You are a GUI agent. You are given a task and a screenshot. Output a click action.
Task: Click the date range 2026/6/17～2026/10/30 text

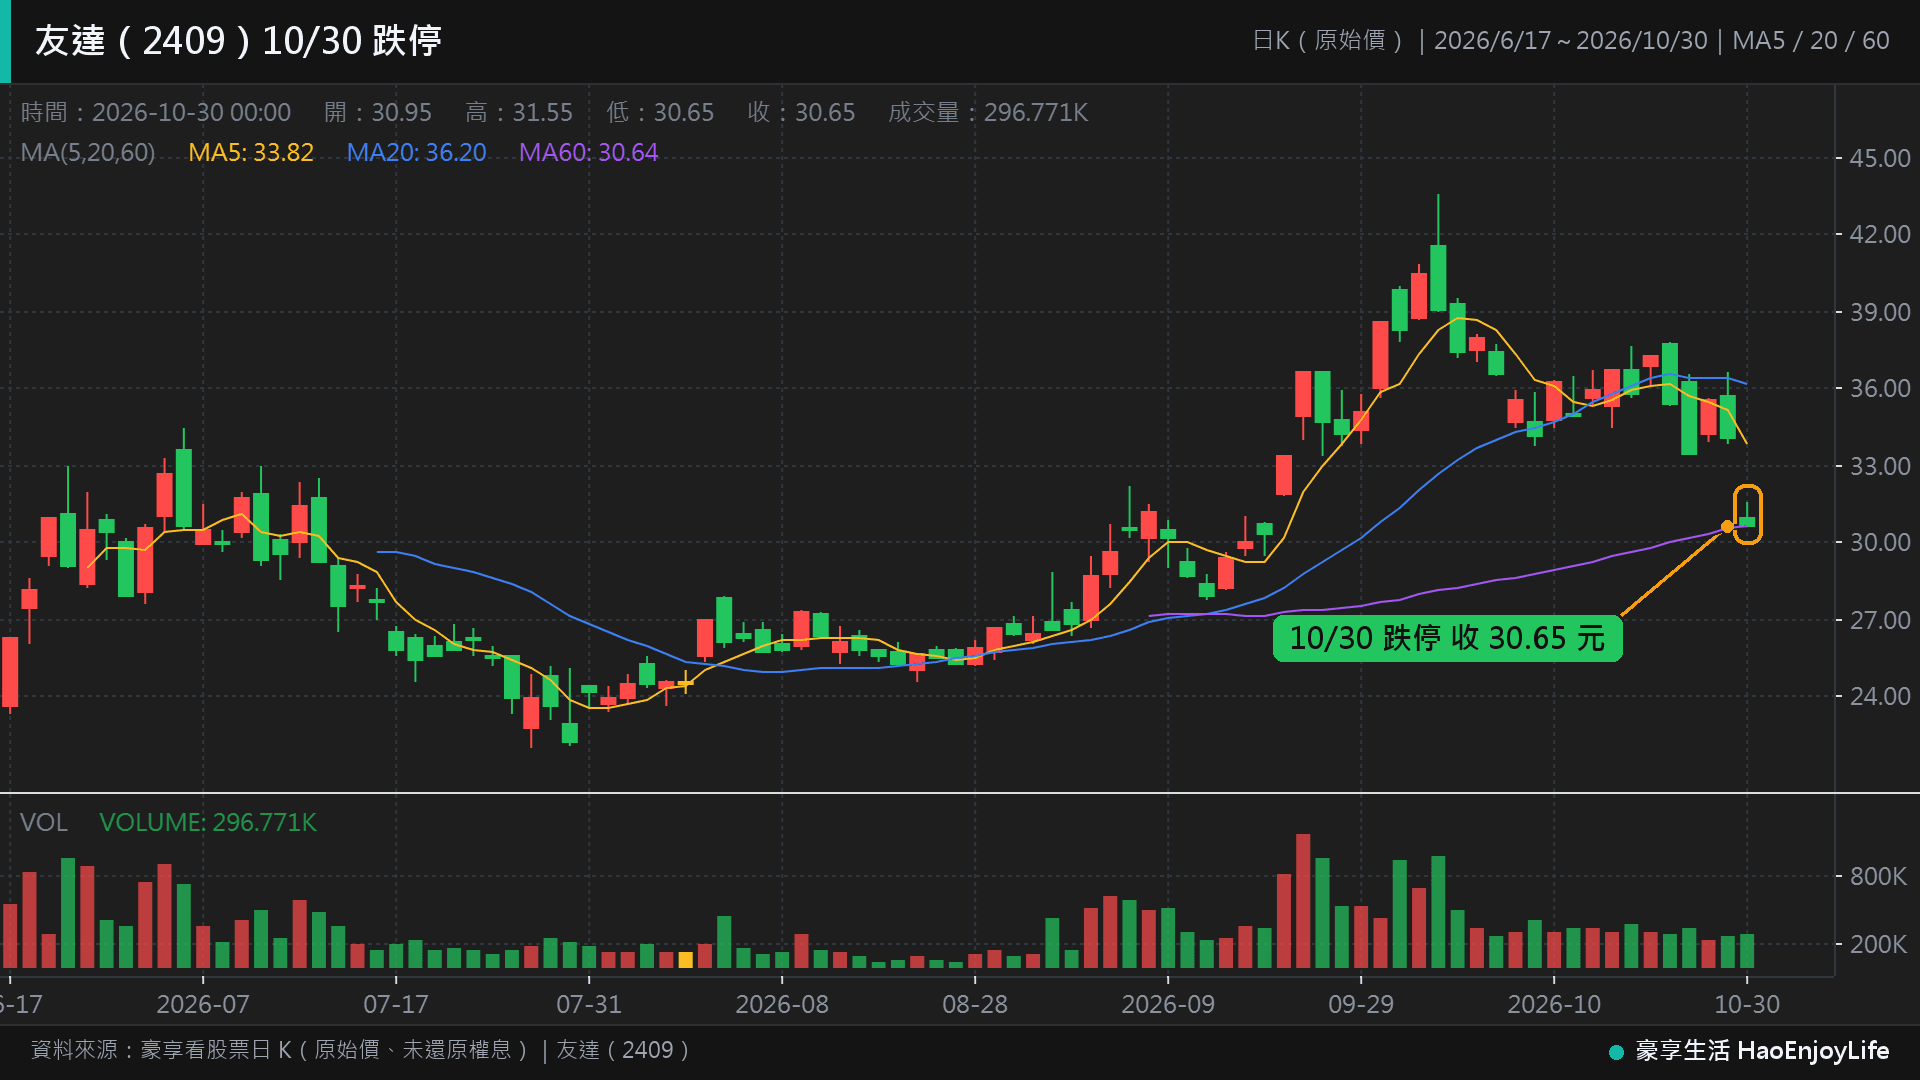(1570, 40)
